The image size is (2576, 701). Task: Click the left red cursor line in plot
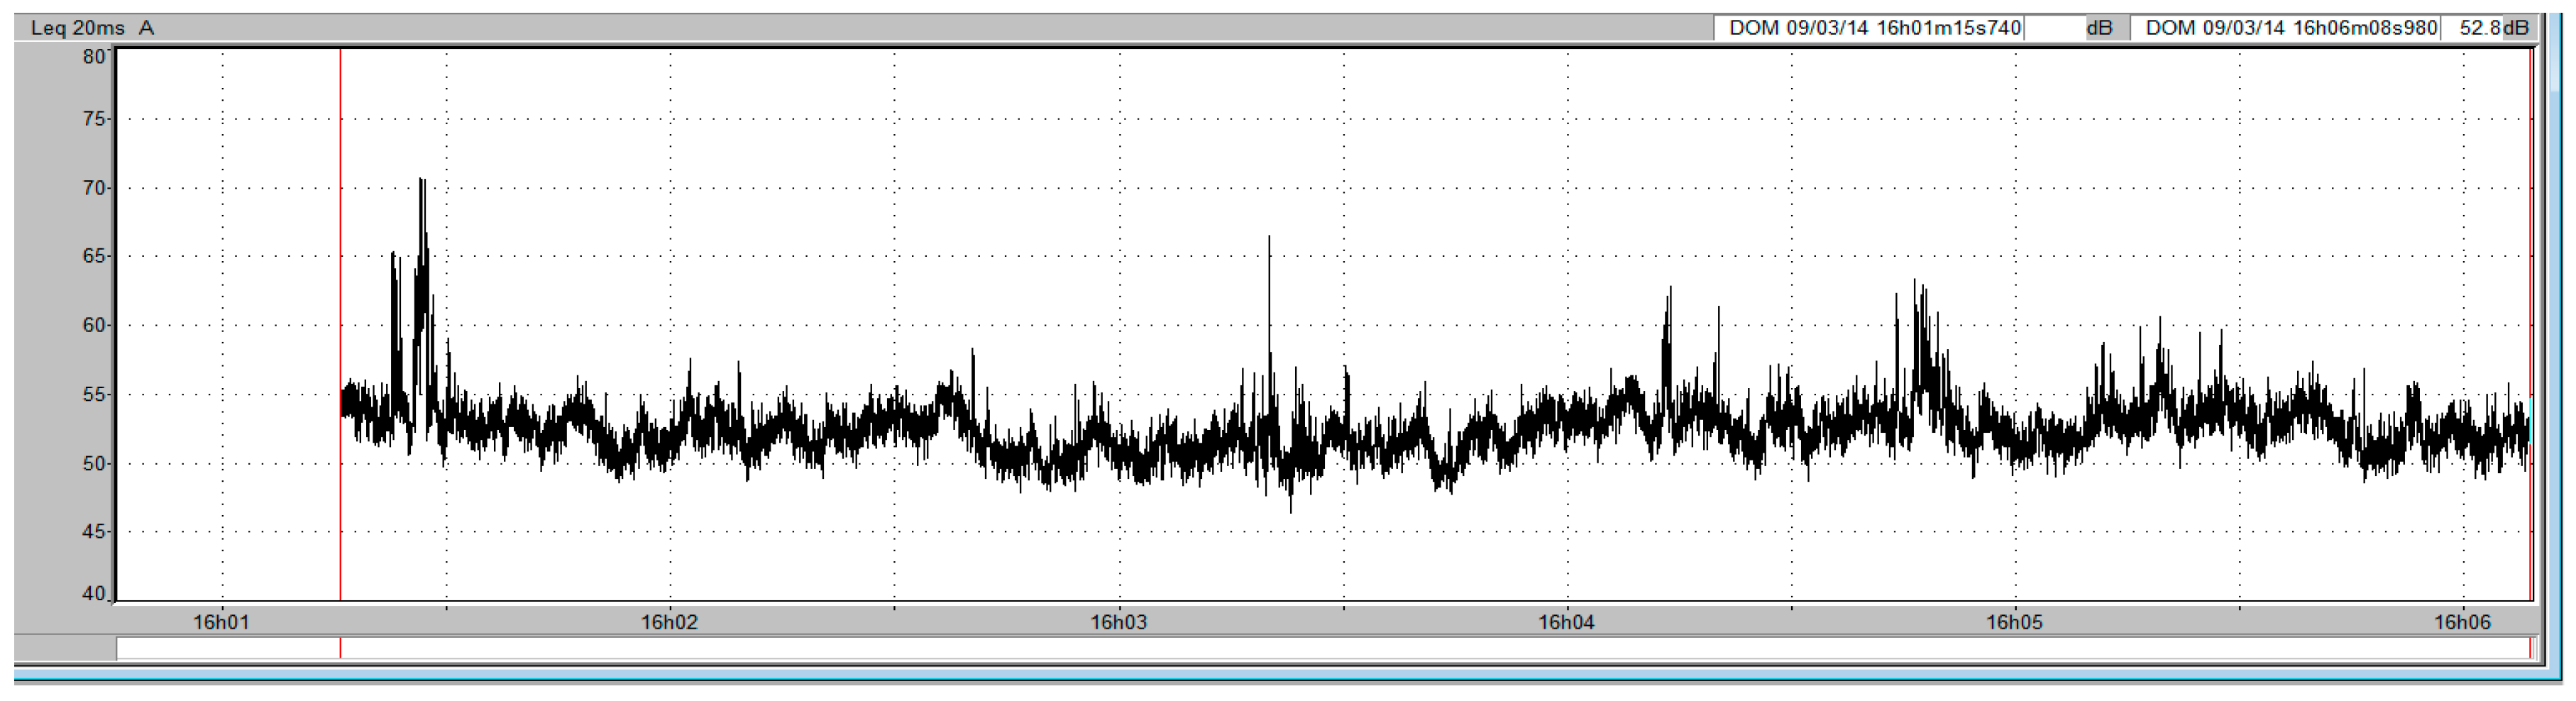click(340, 324)
